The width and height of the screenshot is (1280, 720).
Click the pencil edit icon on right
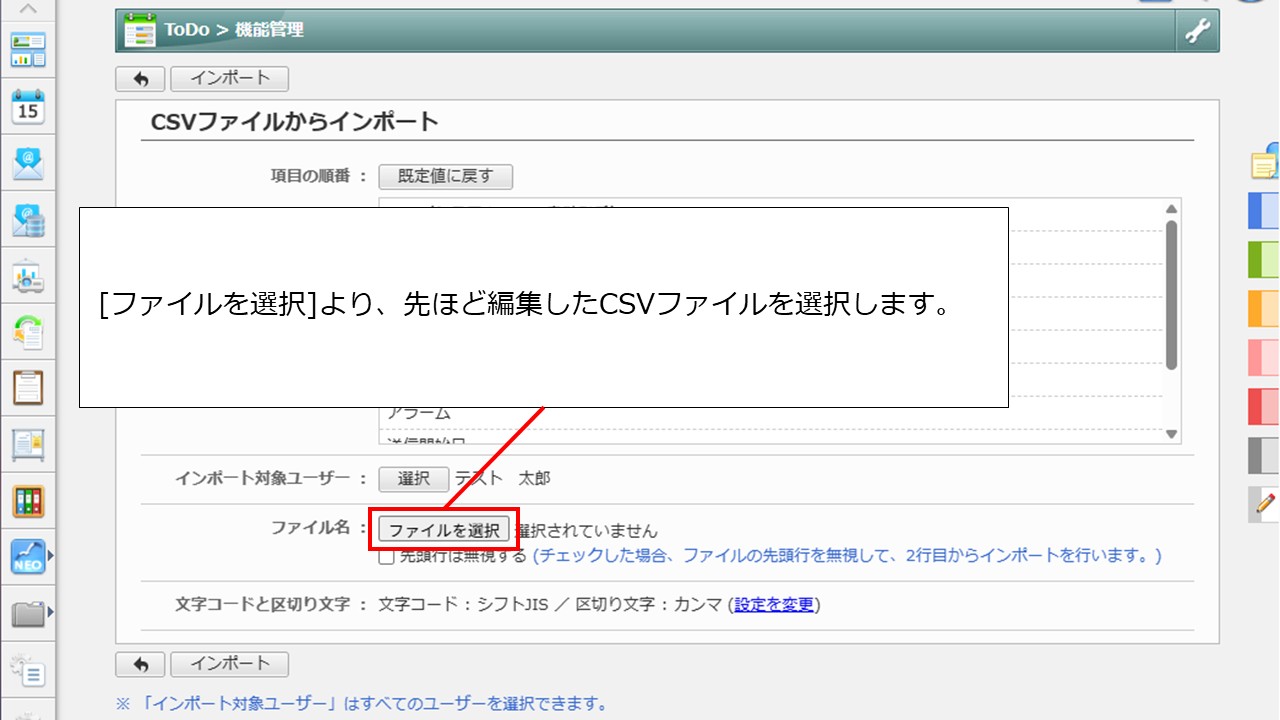point(1265,504)
